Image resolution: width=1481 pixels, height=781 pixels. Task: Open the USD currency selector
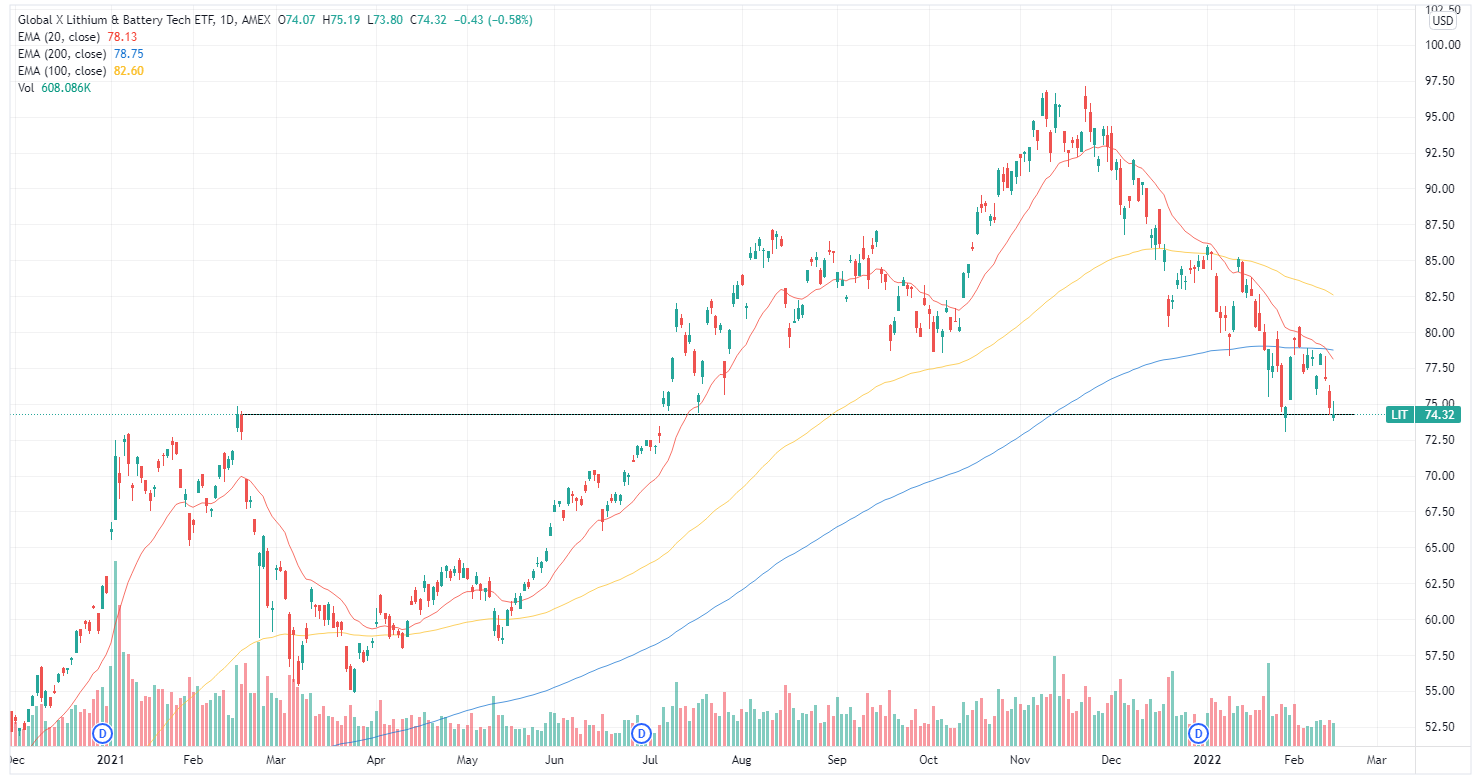pos(1443,20)
